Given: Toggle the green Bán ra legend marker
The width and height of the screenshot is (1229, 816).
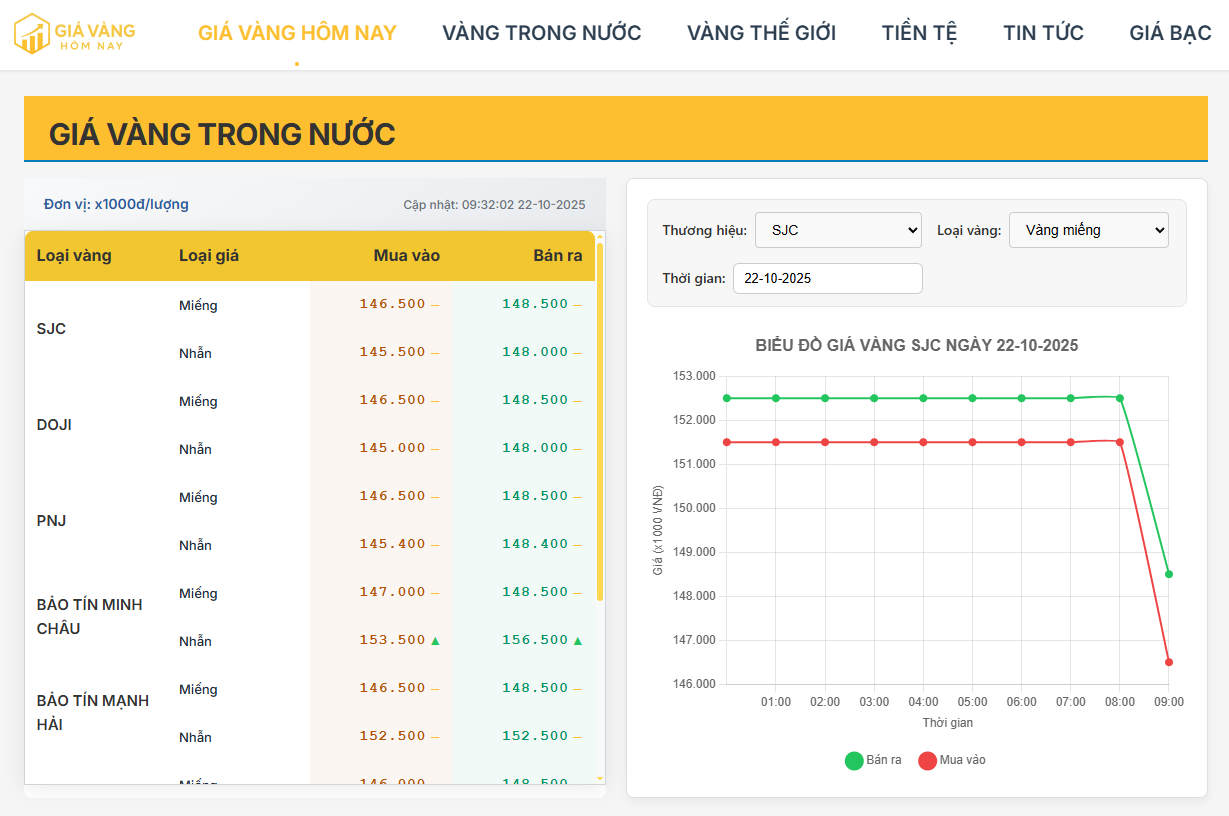Looking at the screenshot, I should 854,760.
